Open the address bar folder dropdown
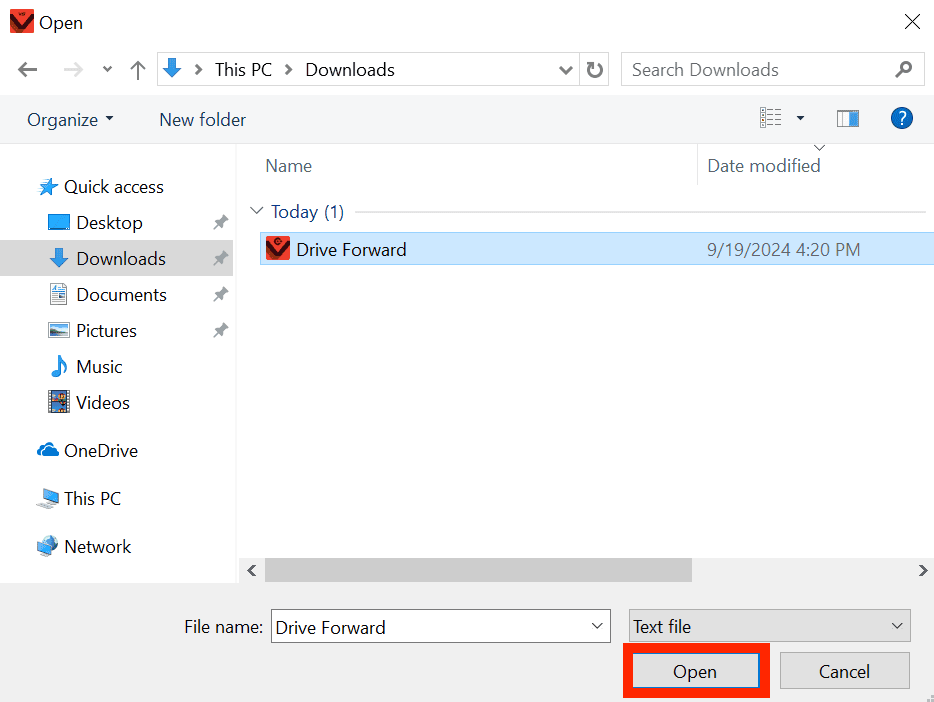Image resolution: width=934 pixels, height=702 pixels. [566, 69]
